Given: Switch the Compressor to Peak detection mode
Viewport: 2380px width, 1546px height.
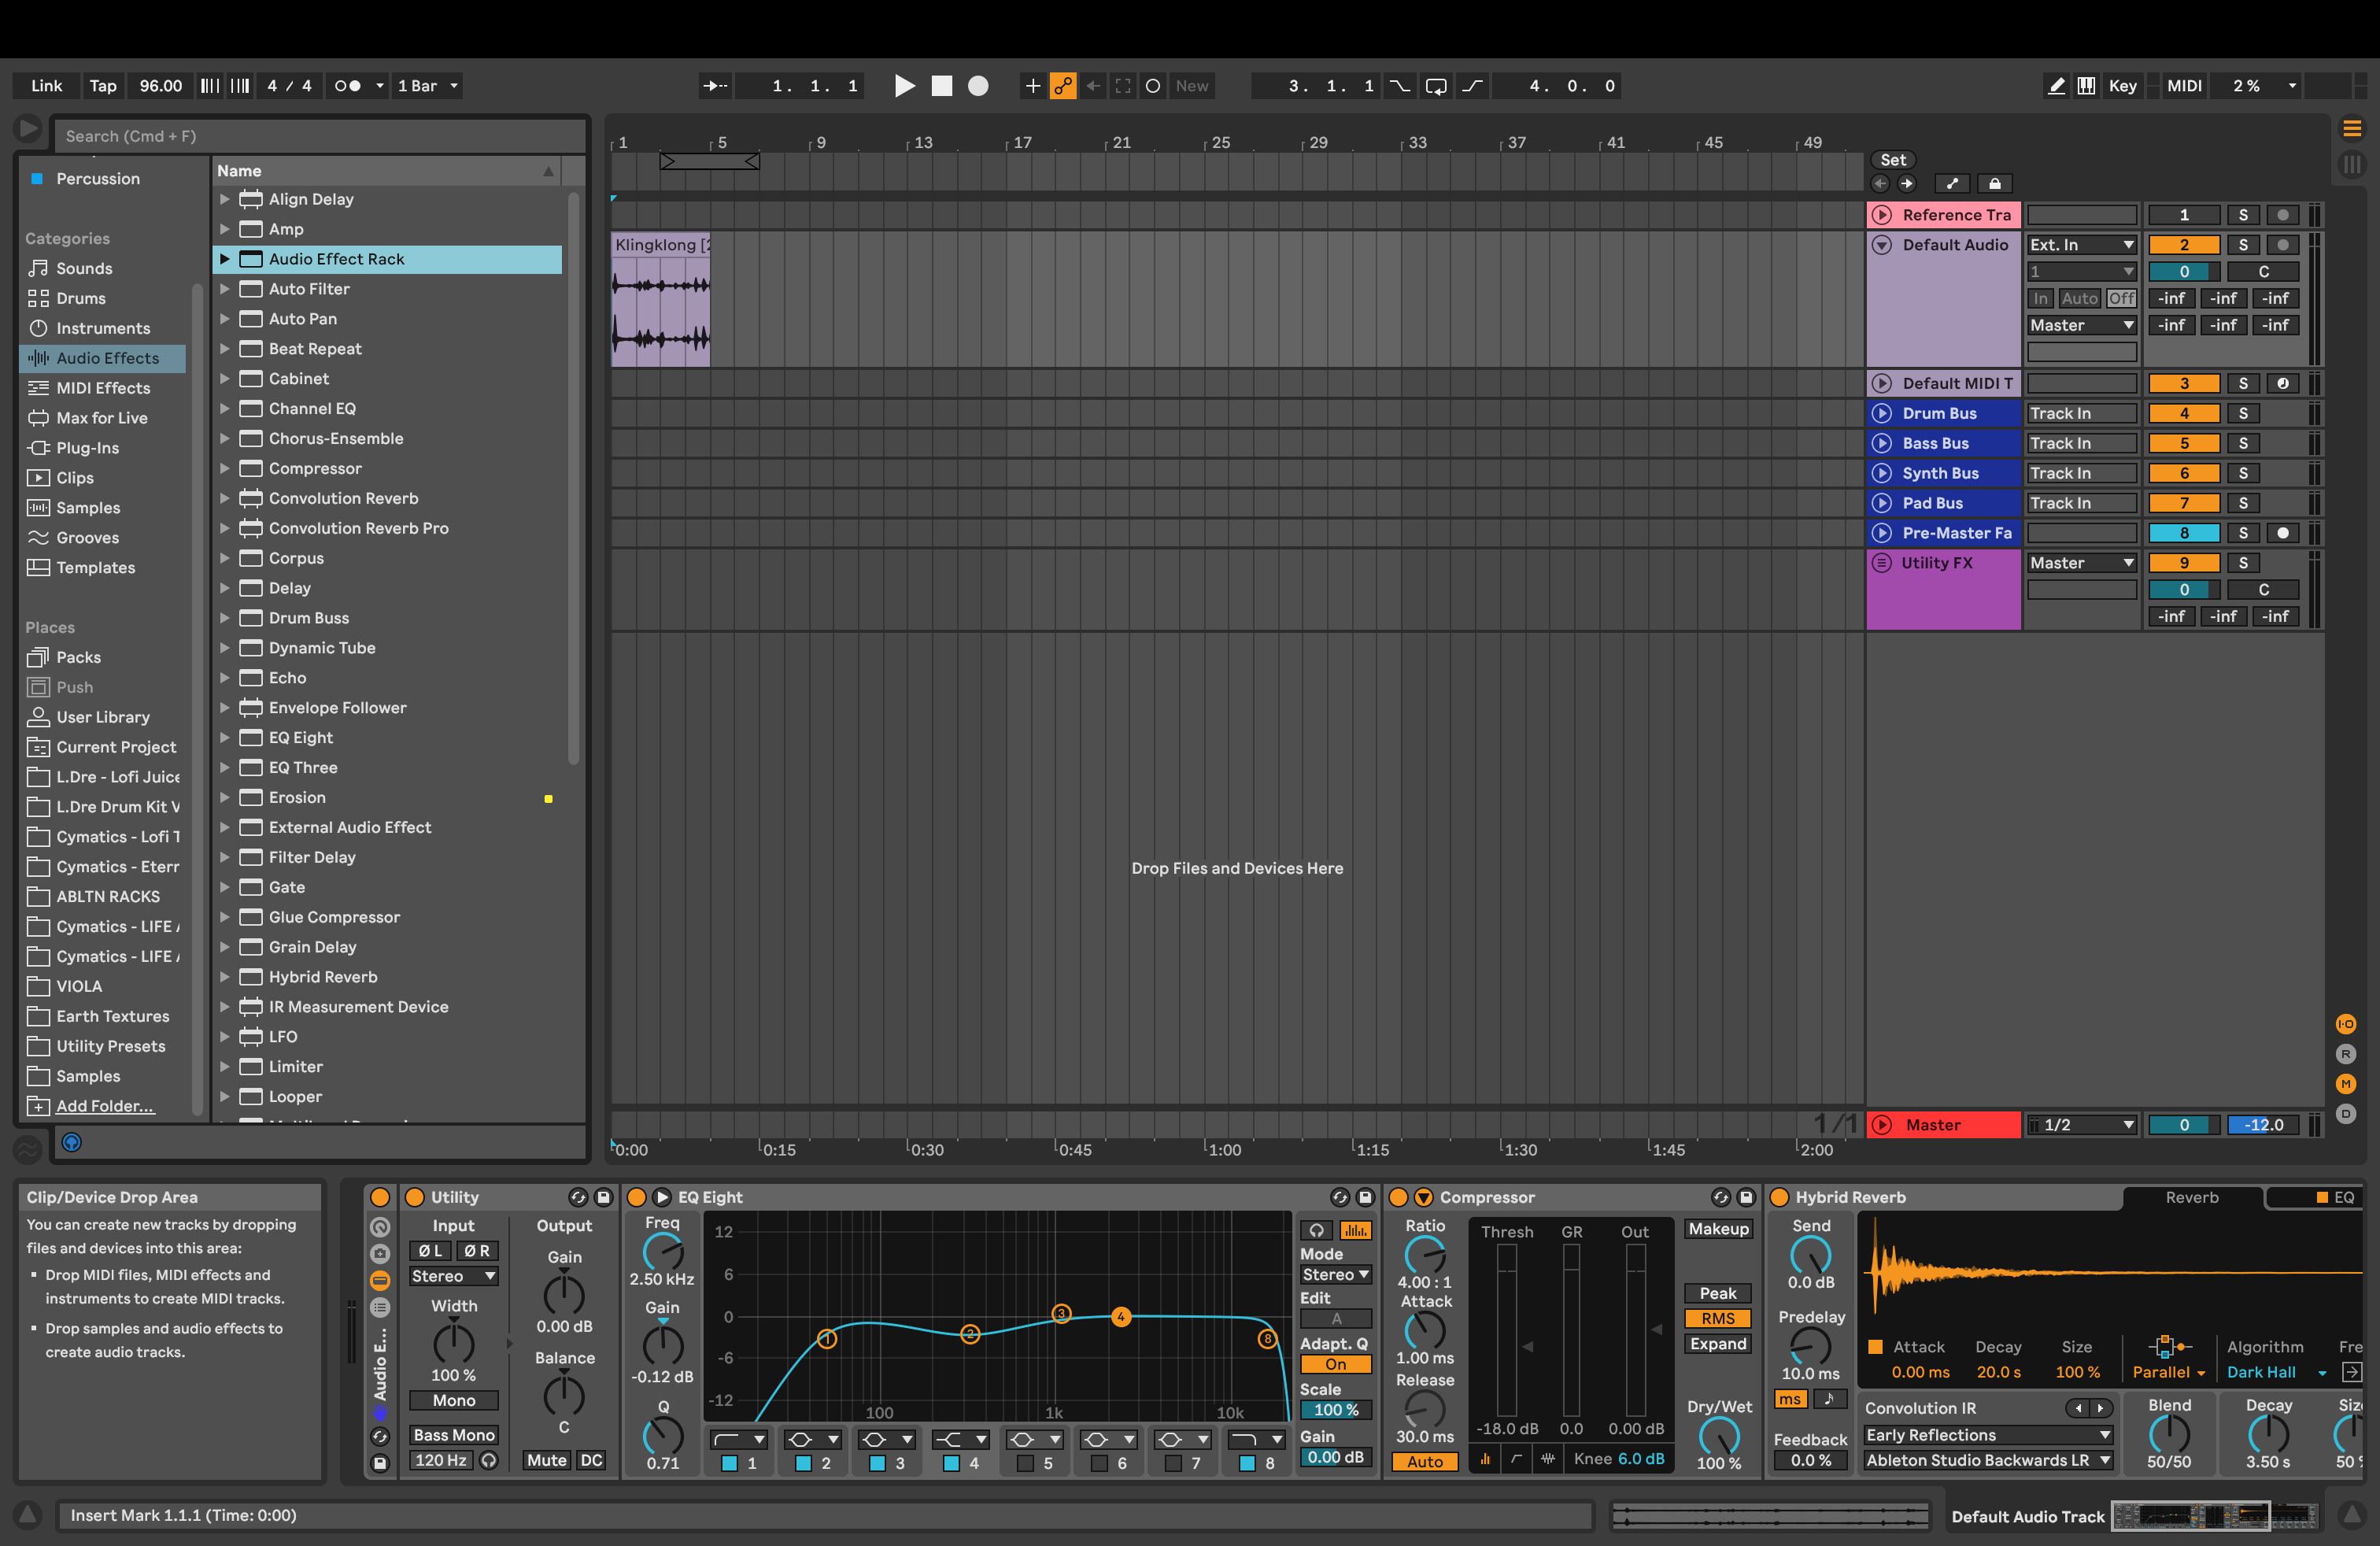Looking at the screenshot, I should pyautogui.click(x=1717, y=1293).
